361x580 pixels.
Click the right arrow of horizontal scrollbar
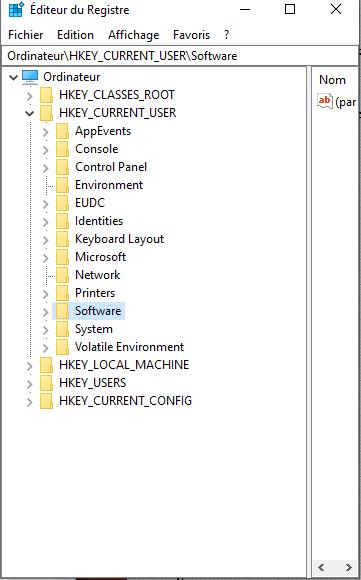click(x=348, y=567)
